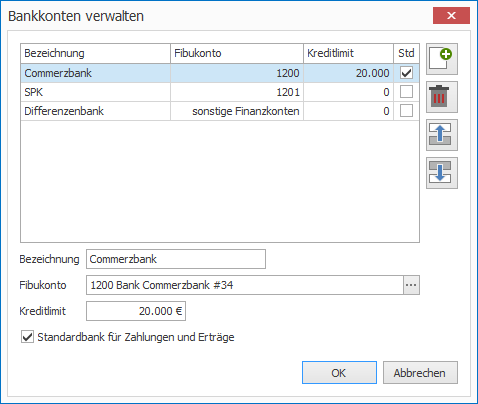Screen dimensions: 478x404
Task: Add a new bank account entry
Action: [442, 59]
